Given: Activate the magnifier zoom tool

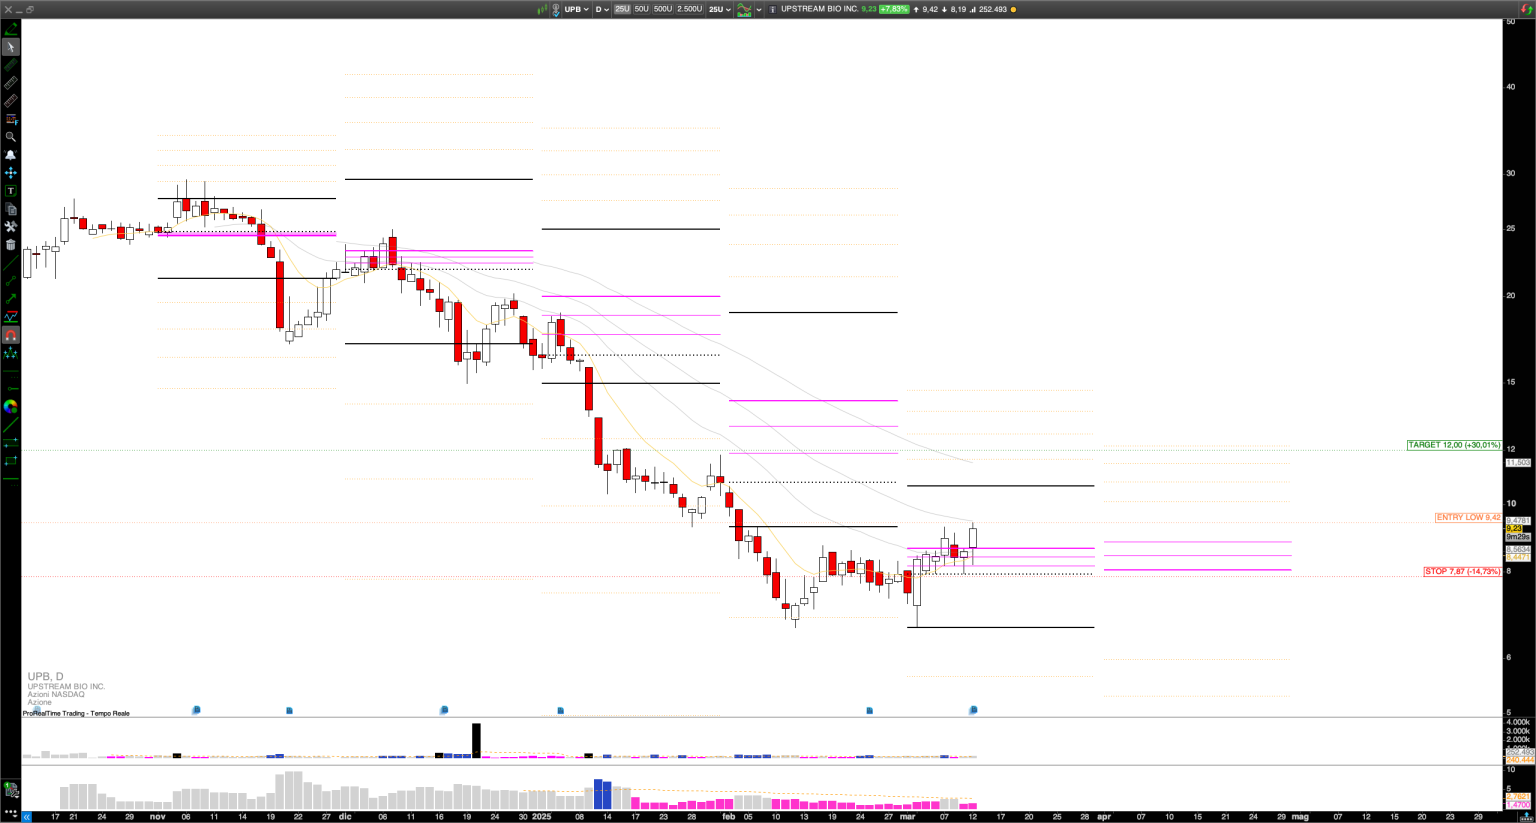Looking at the screenshot, I should (x=11, y=137).
